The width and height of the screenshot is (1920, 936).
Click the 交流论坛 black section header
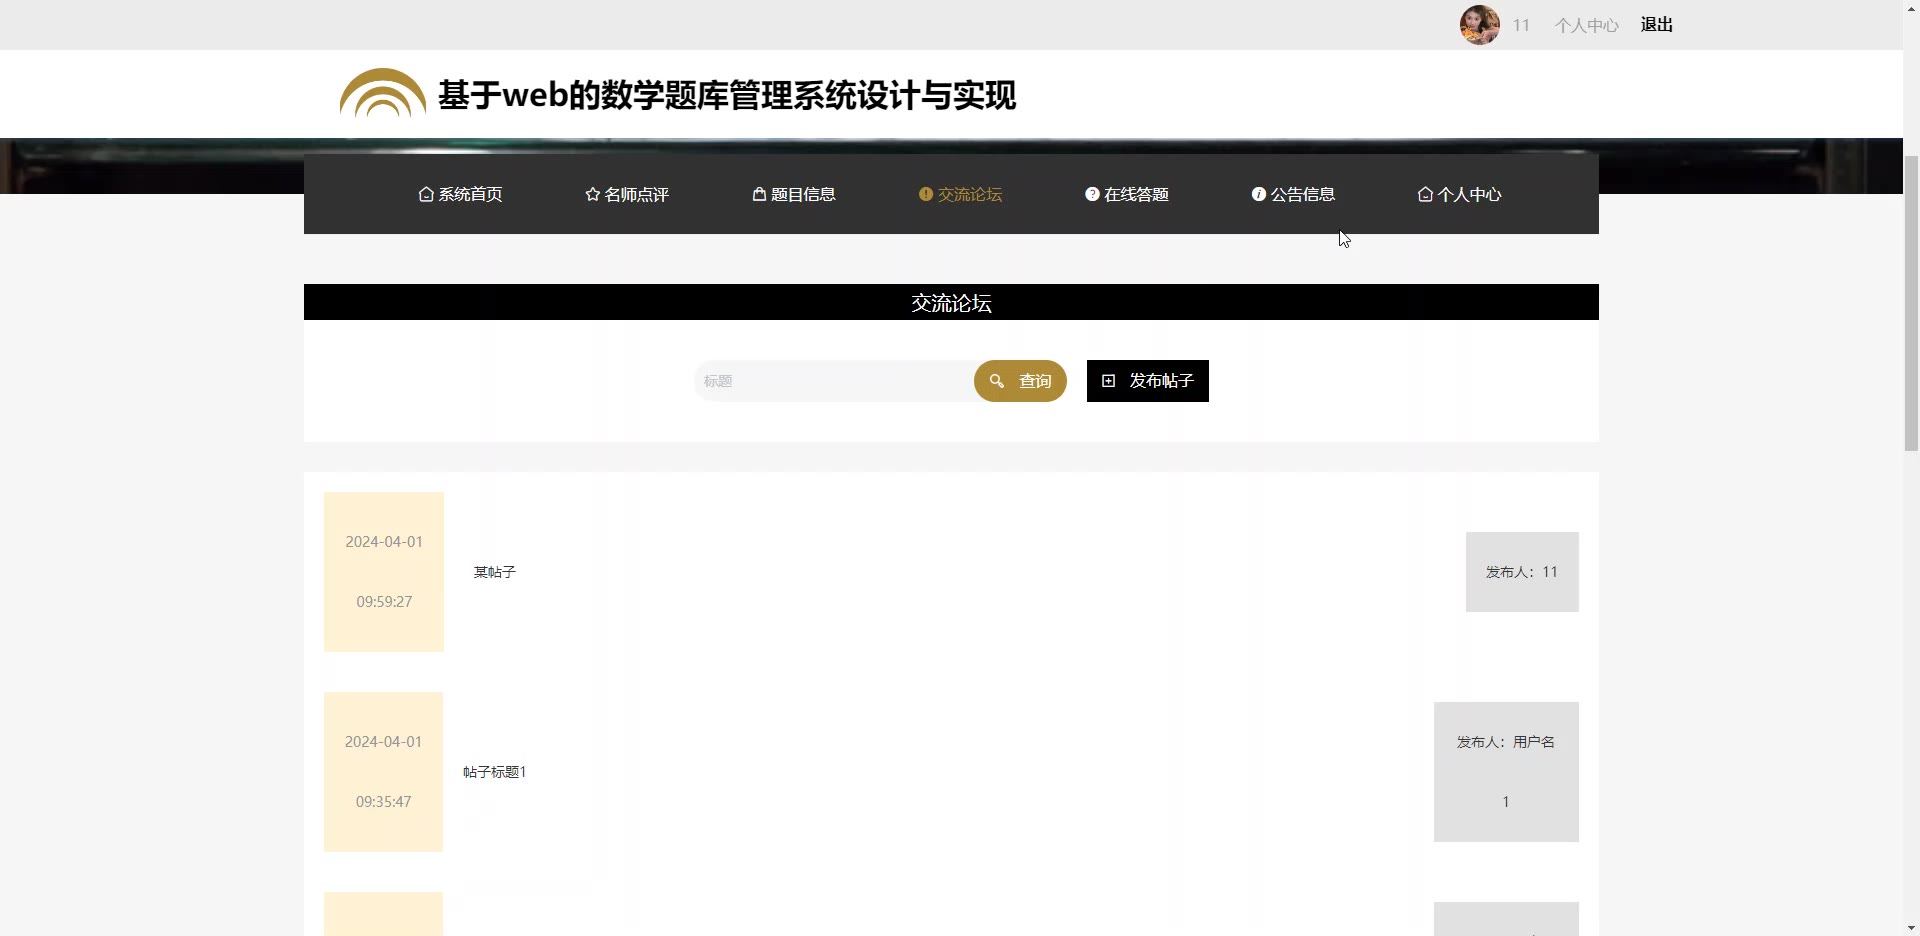951,302
